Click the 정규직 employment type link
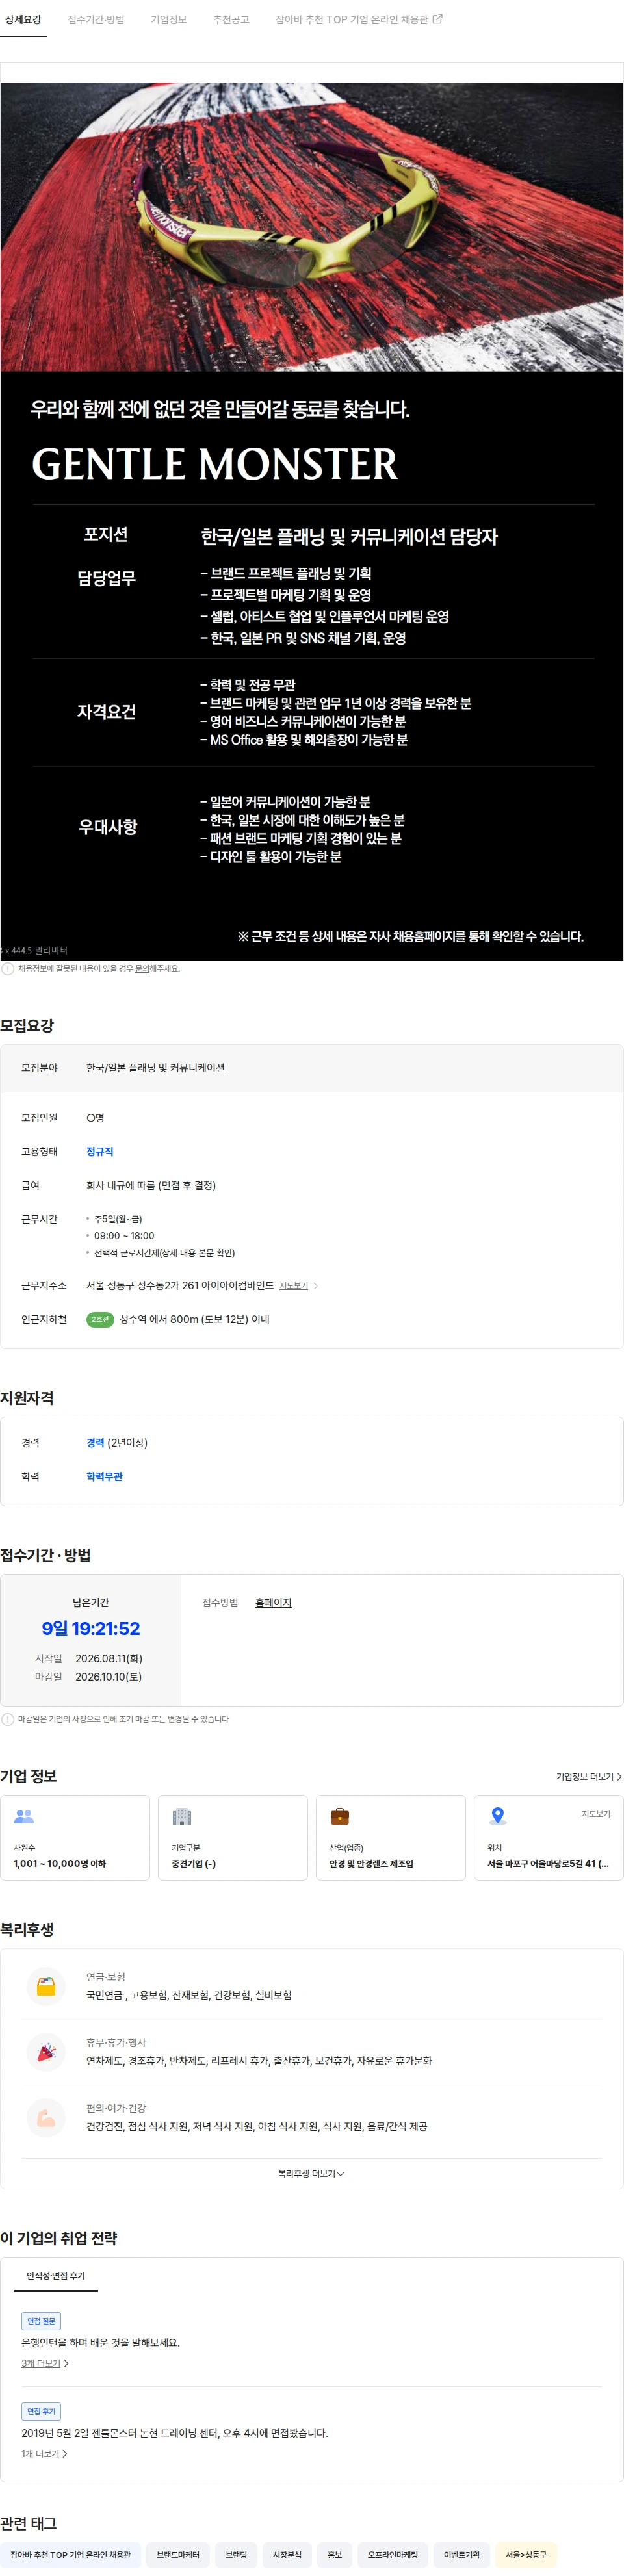The height and width of the screenshot is (2576, 624). tap(100, 1152)
